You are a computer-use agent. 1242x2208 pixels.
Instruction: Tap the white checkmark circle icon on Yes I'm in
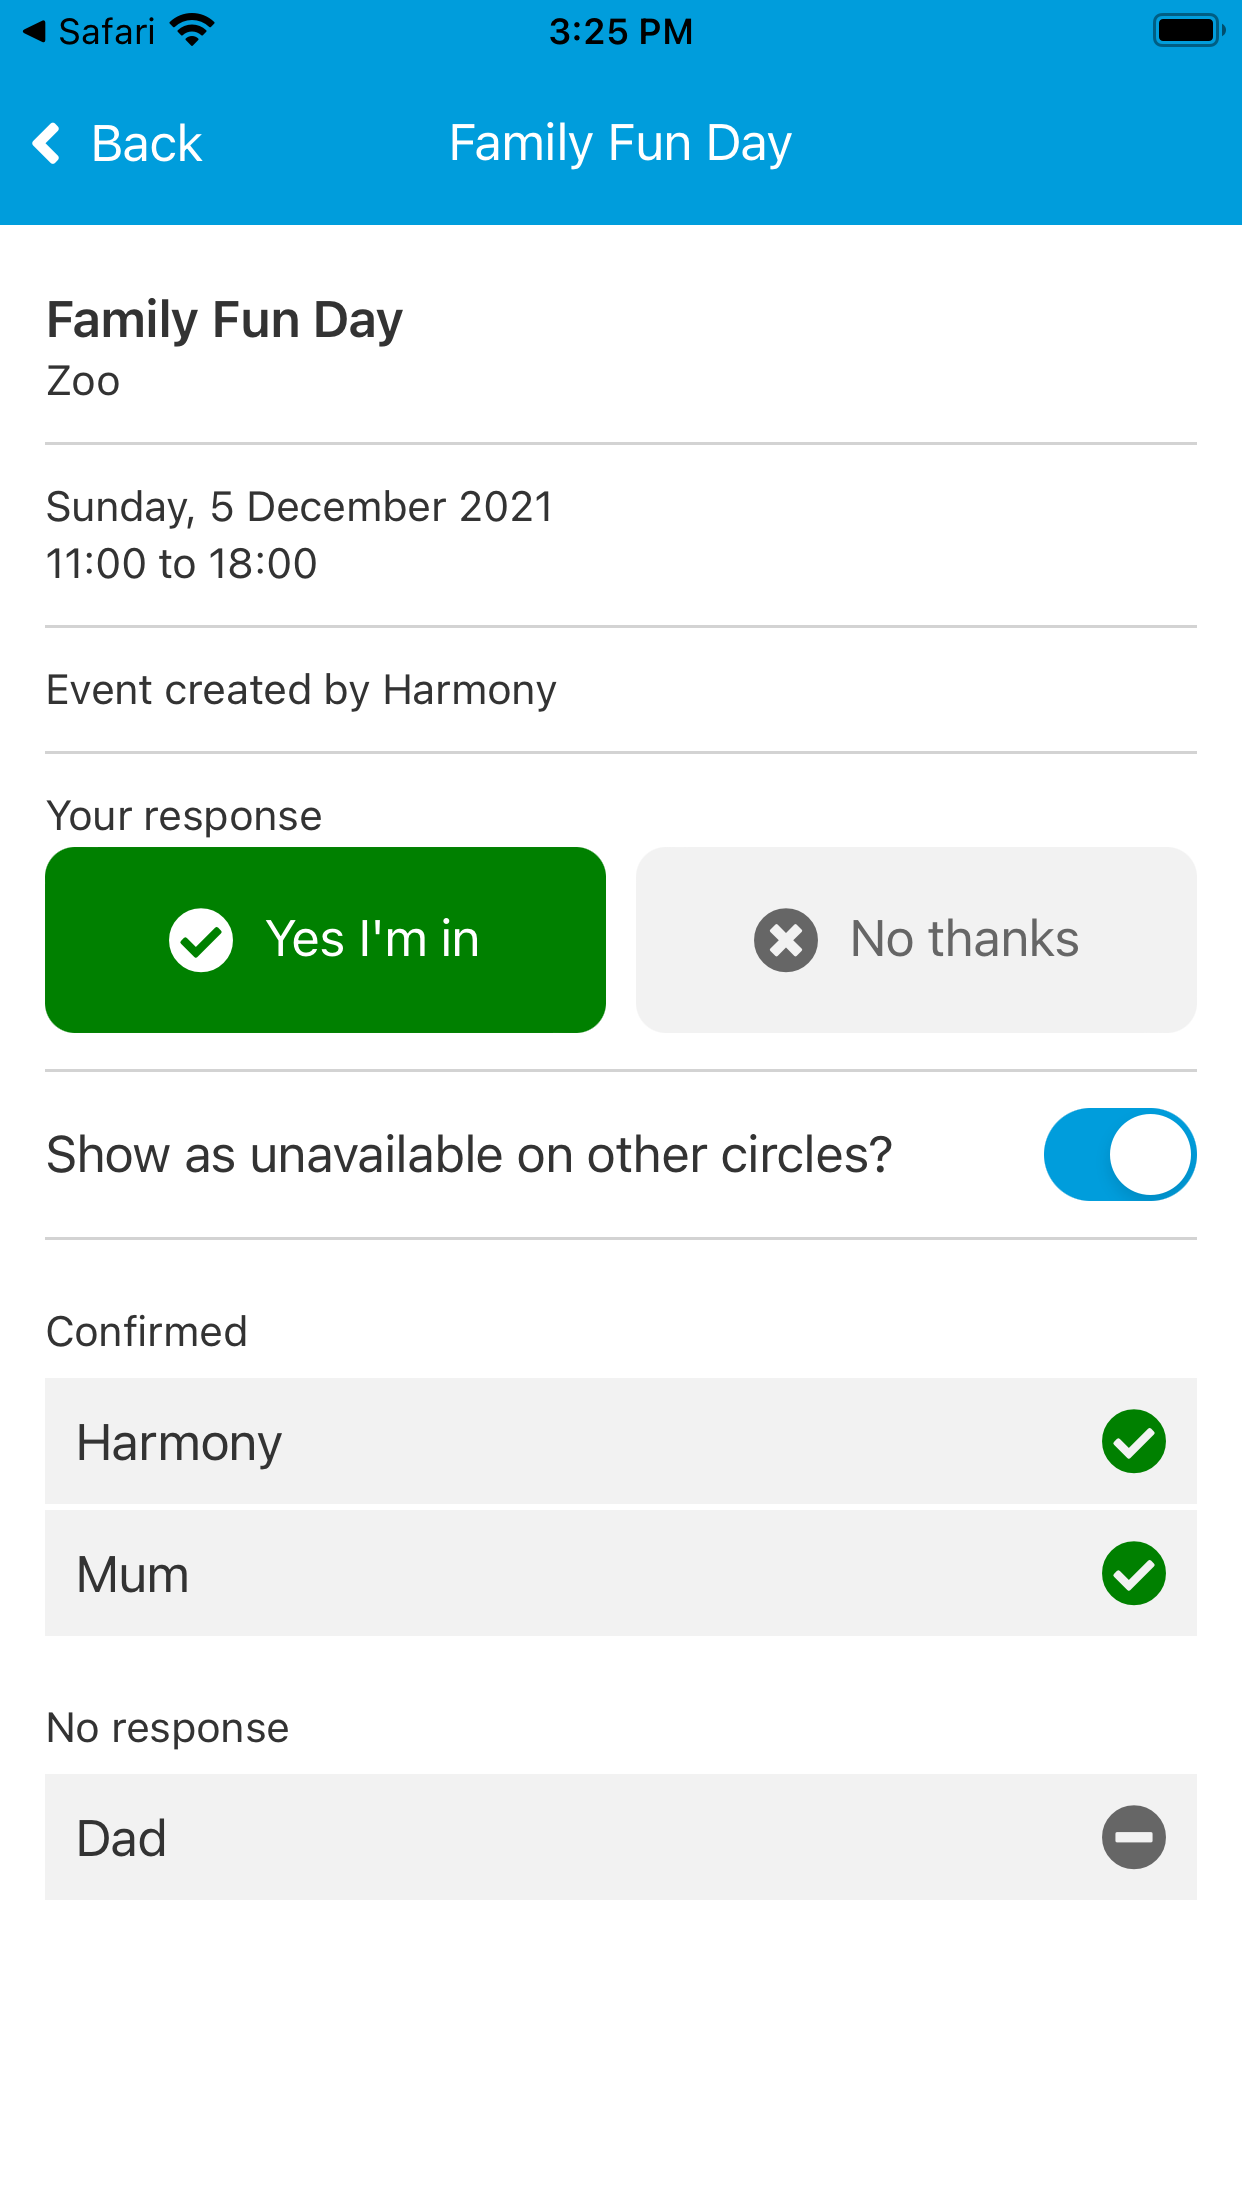[x=201, y=940]
